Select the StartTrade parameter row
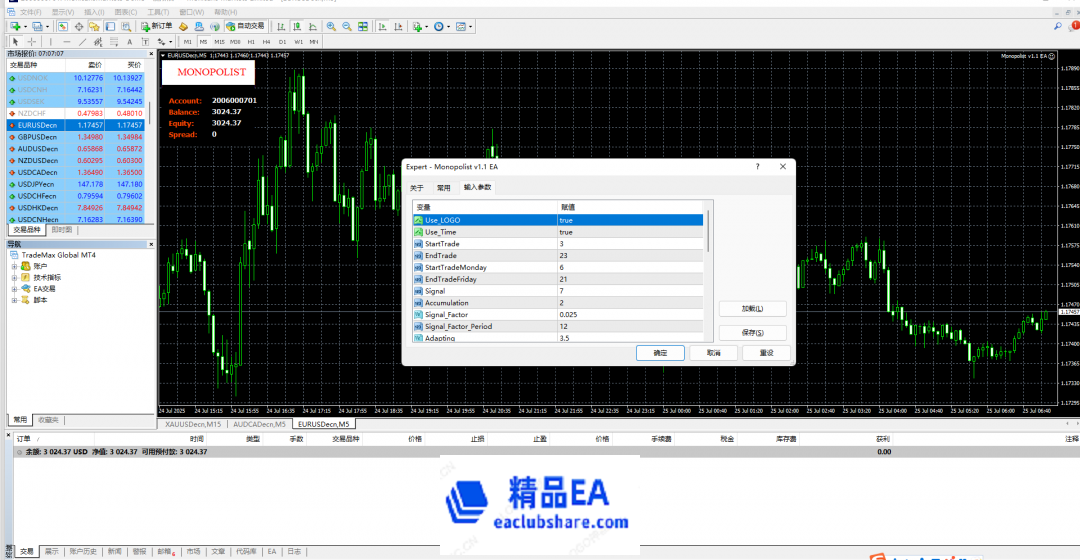Image resolution: width=1080 pixels, height=560 pixels. tap(558, 244)
